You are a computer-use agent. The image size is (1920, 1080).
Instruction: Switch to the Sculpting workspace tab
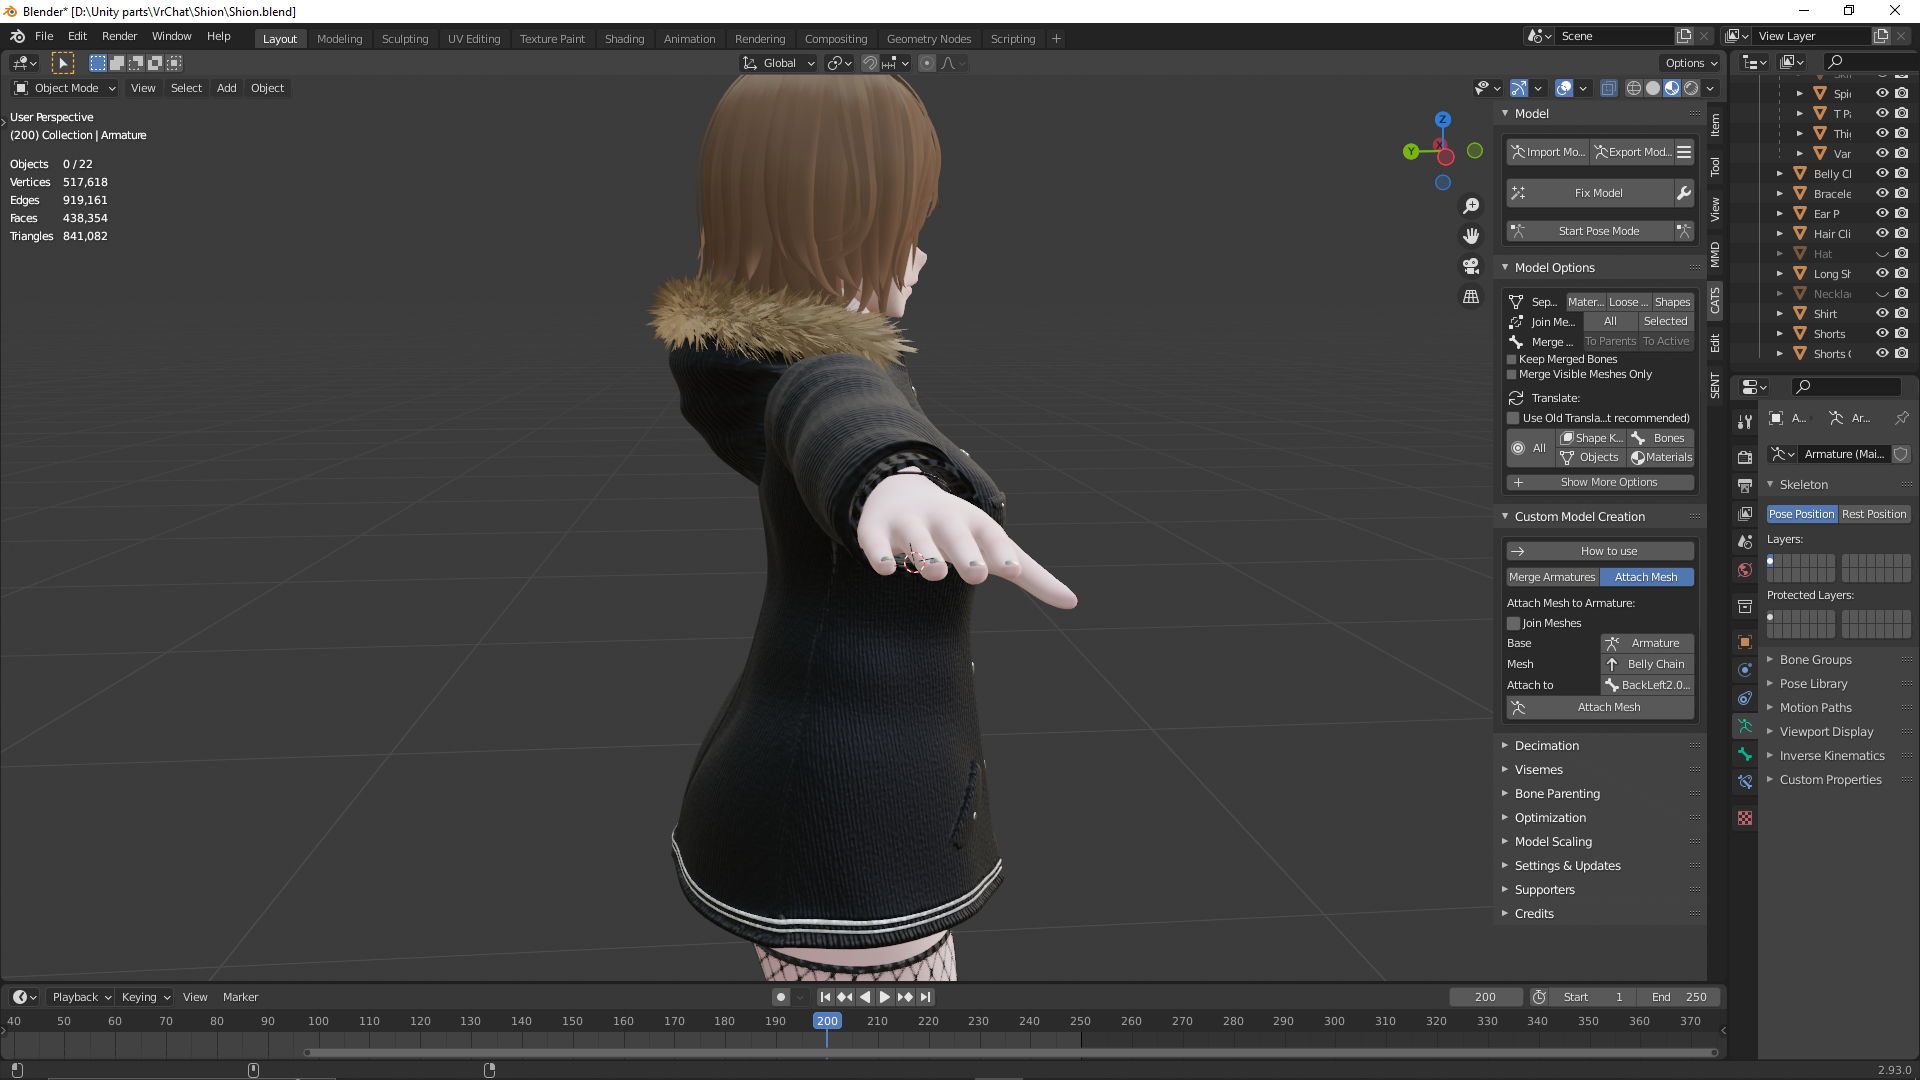405,39
